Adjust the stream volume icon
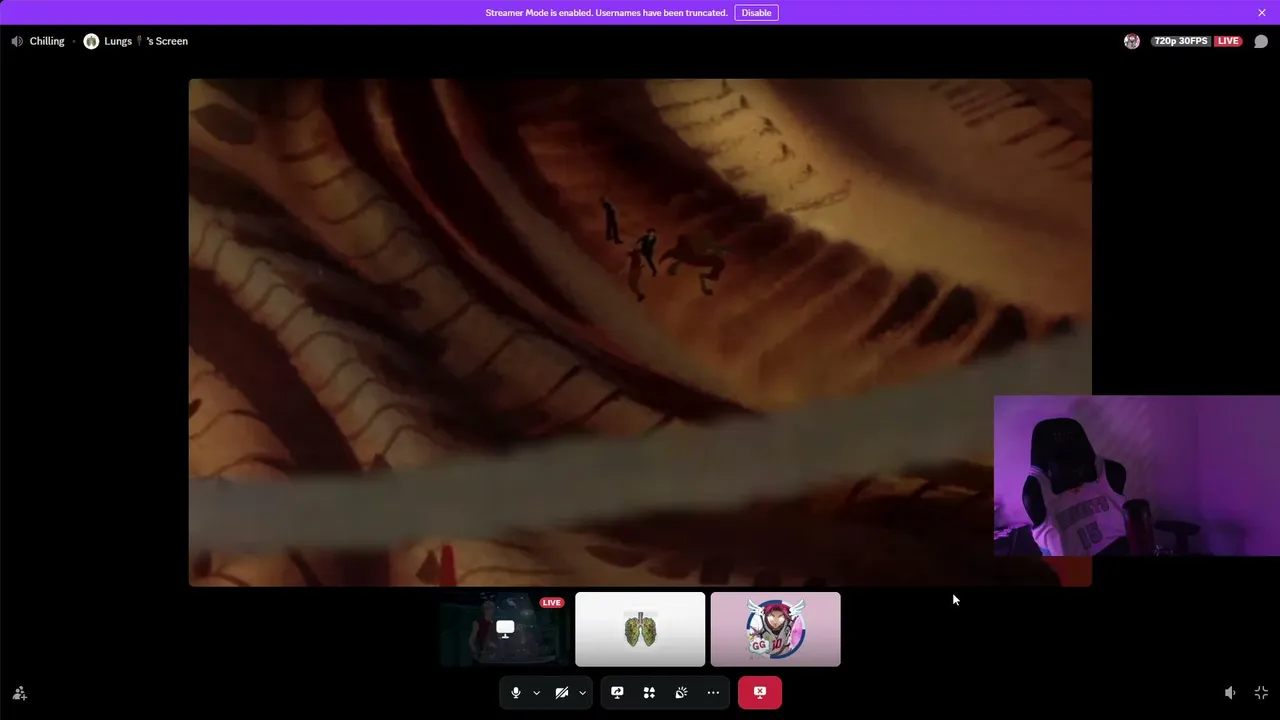 tap(1230, 693)
